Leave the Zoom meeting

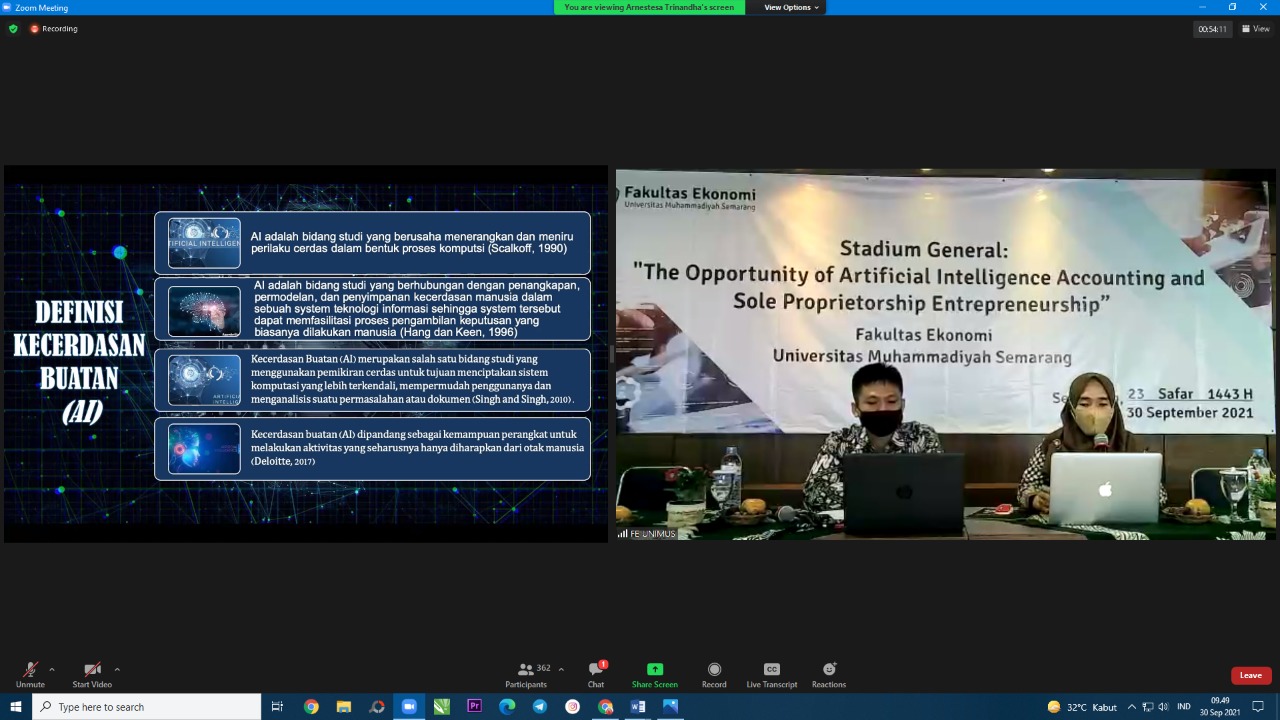tap(1251, 675)
